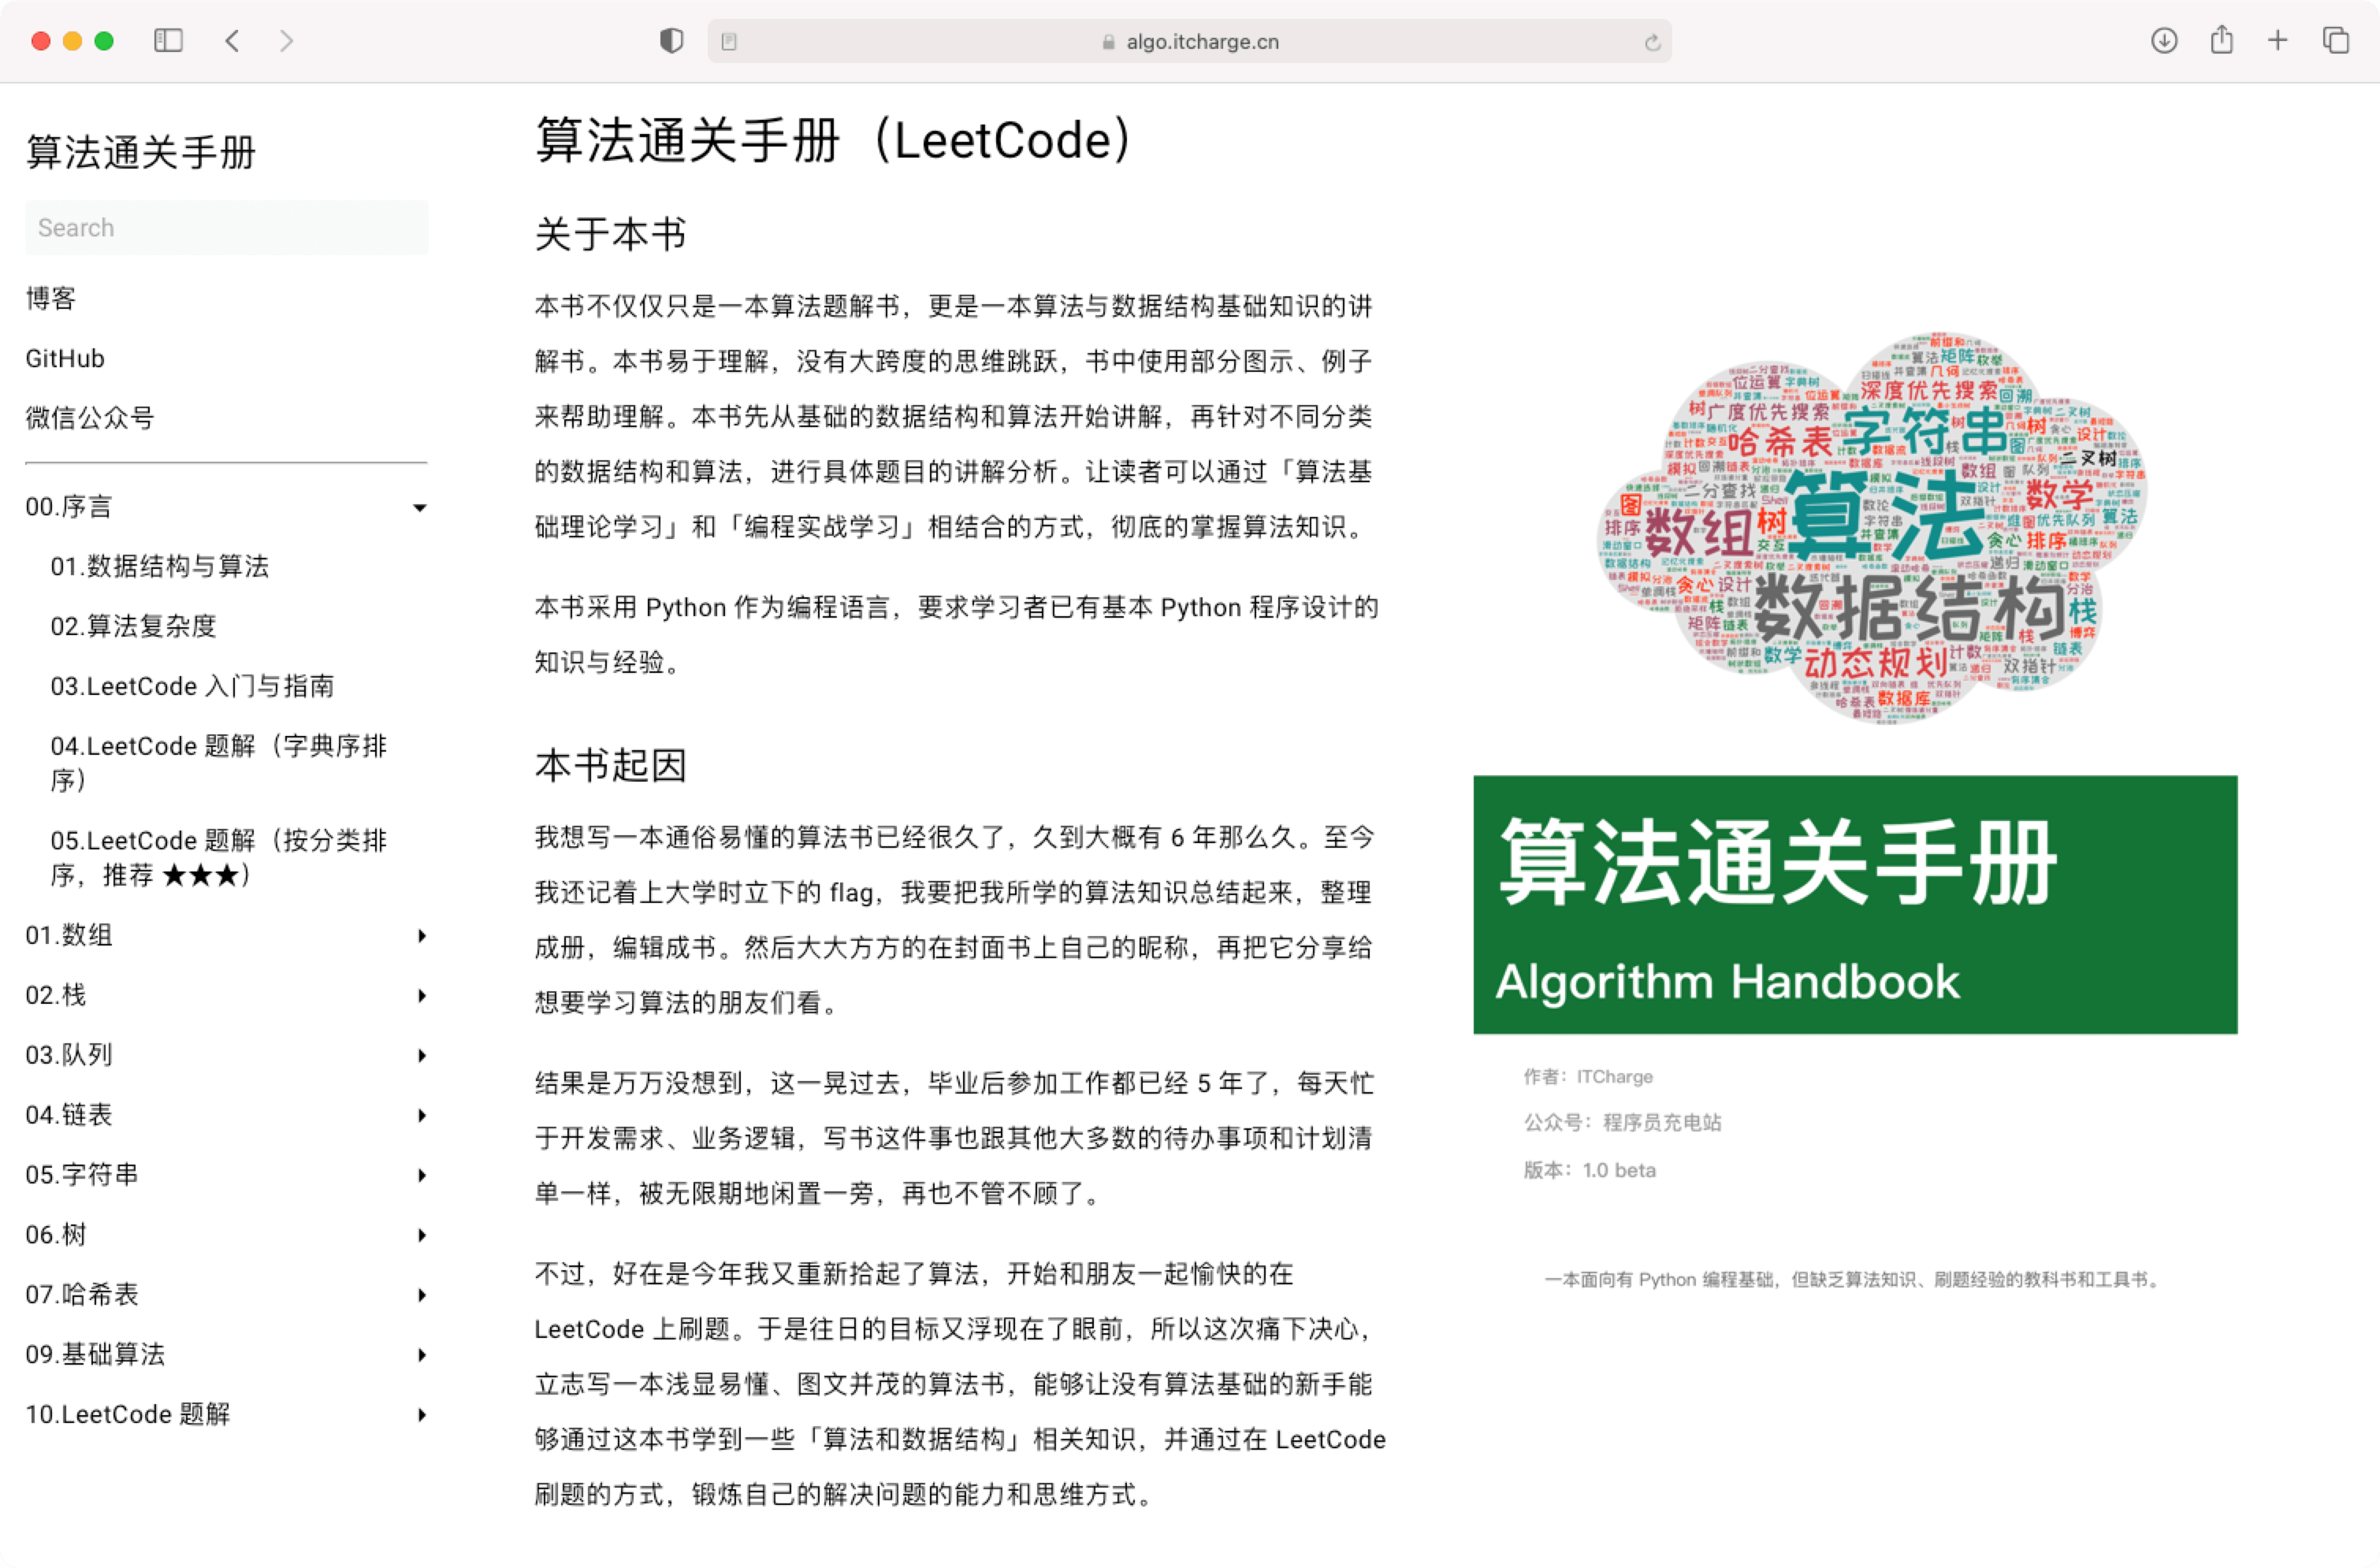Show the tab overview icon
2380x1568 pixels.
(x=2335, y=41)
